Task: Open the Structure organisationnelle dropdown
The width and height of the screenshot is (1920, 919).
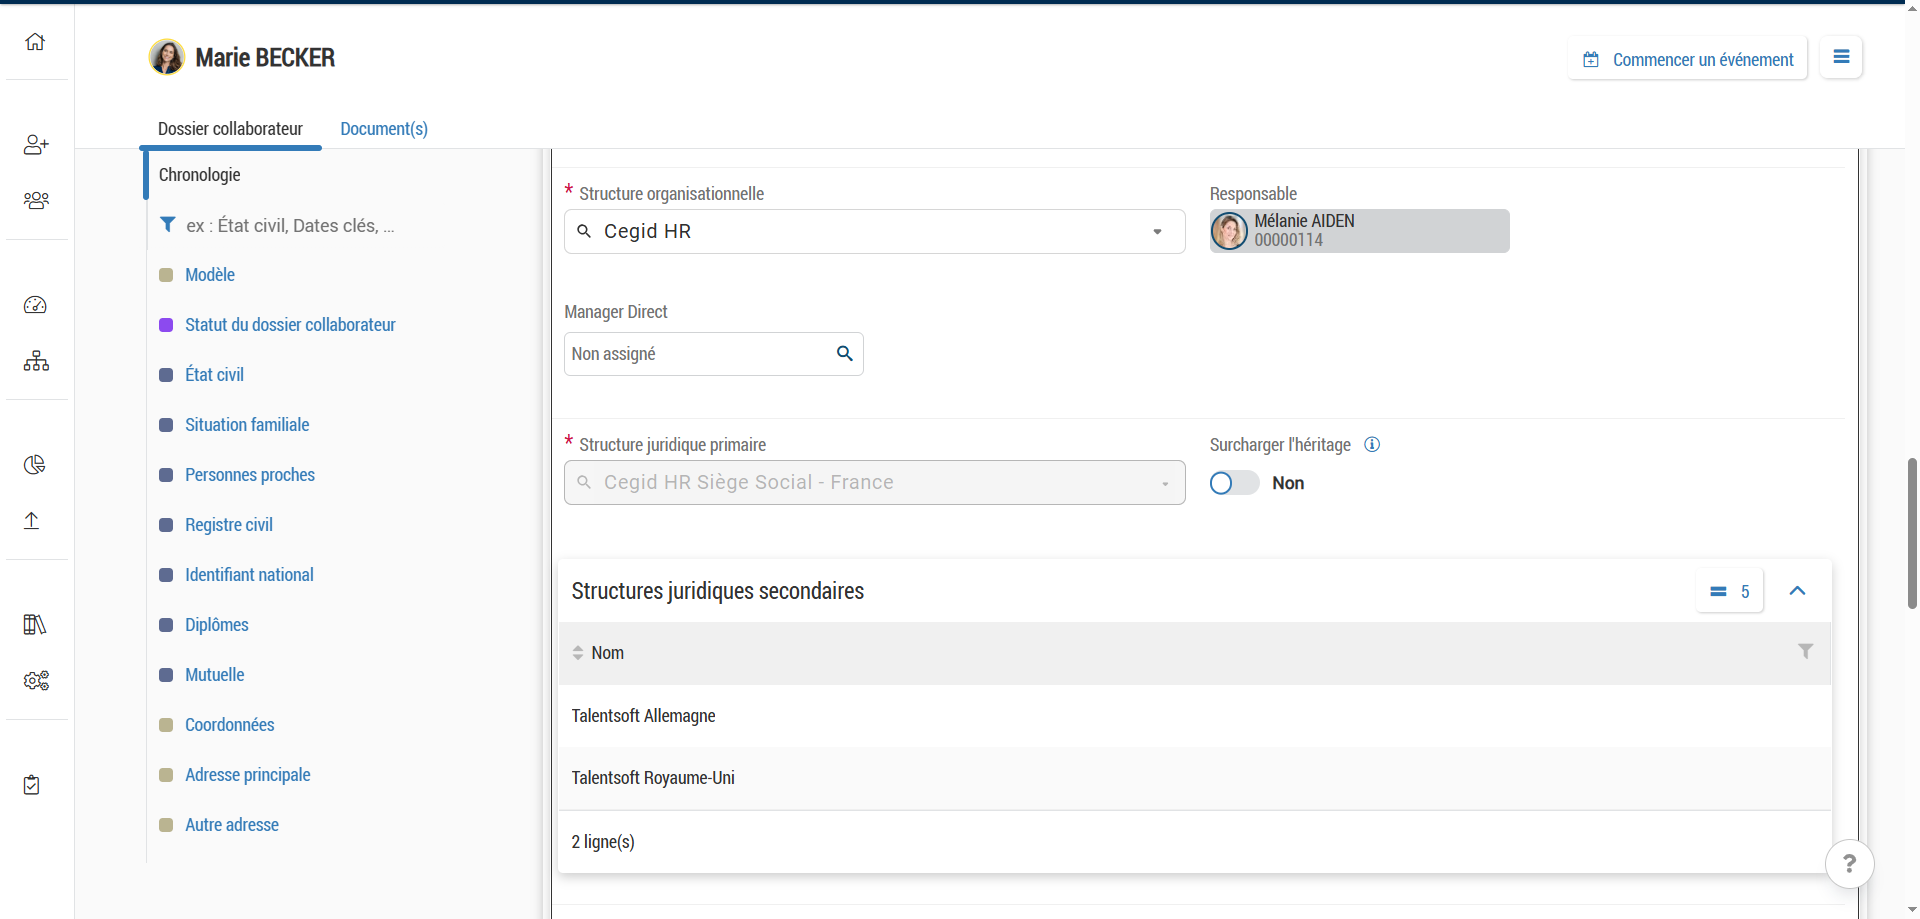Action: pyautogui.click(x=1157, y=232)
